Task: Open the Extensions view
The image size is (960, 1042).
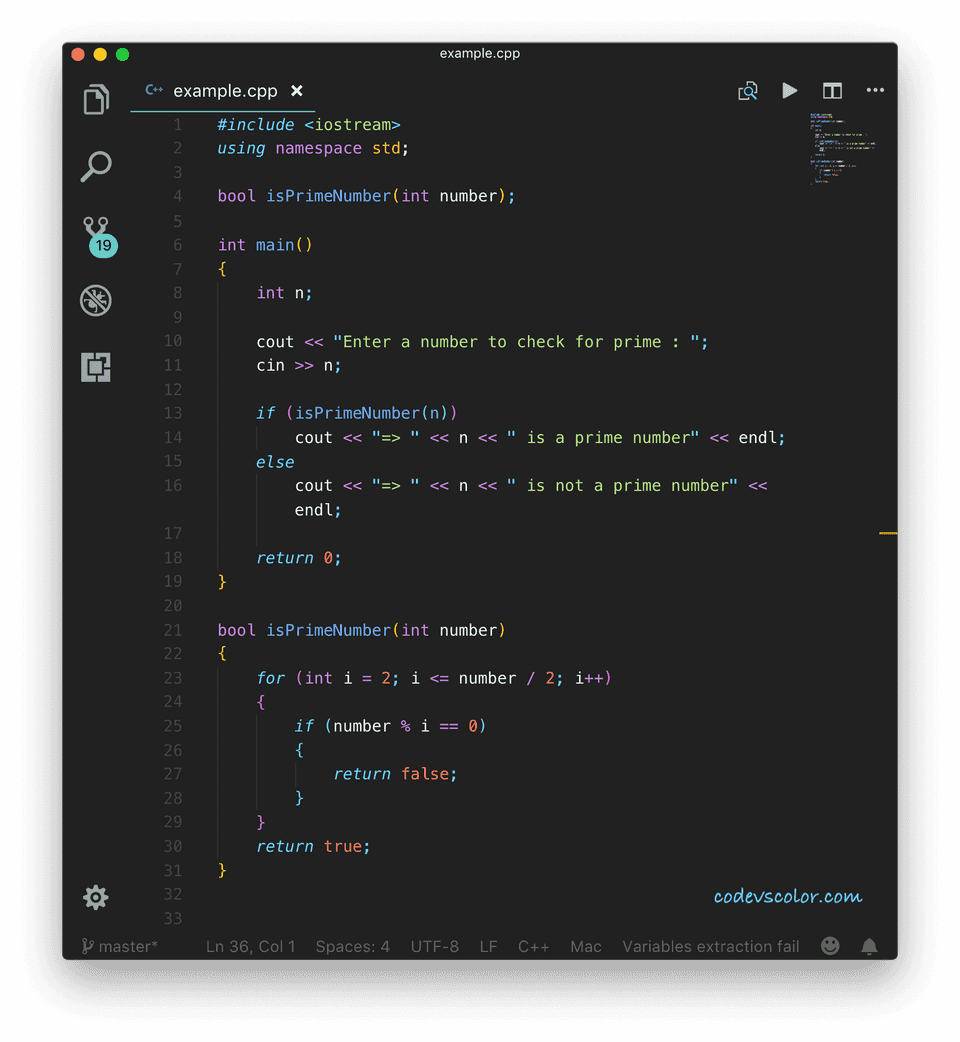Action: [x=95, y=367]
